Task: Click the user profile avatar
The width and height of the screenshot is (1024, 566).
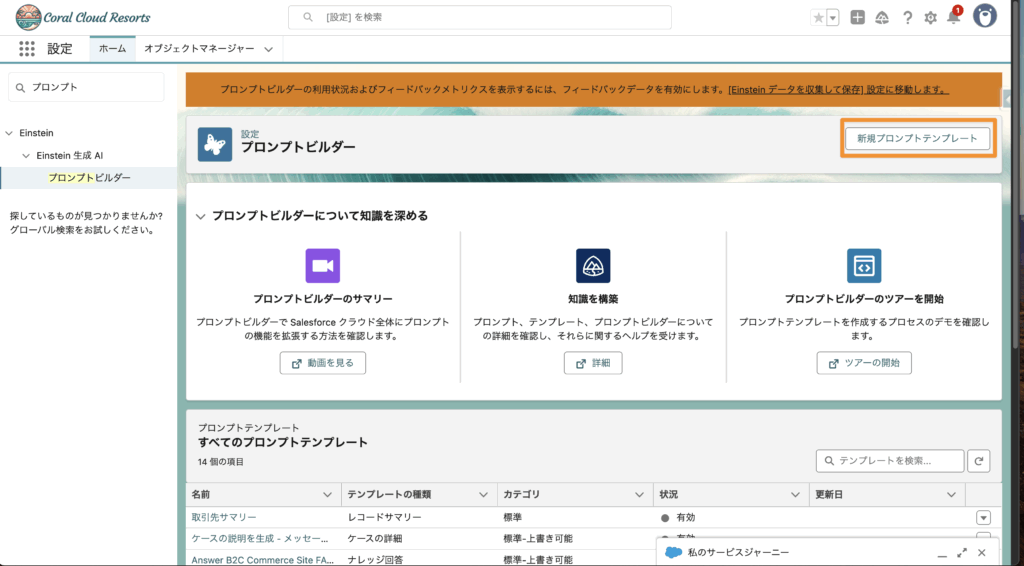Action: click(985, 17)
